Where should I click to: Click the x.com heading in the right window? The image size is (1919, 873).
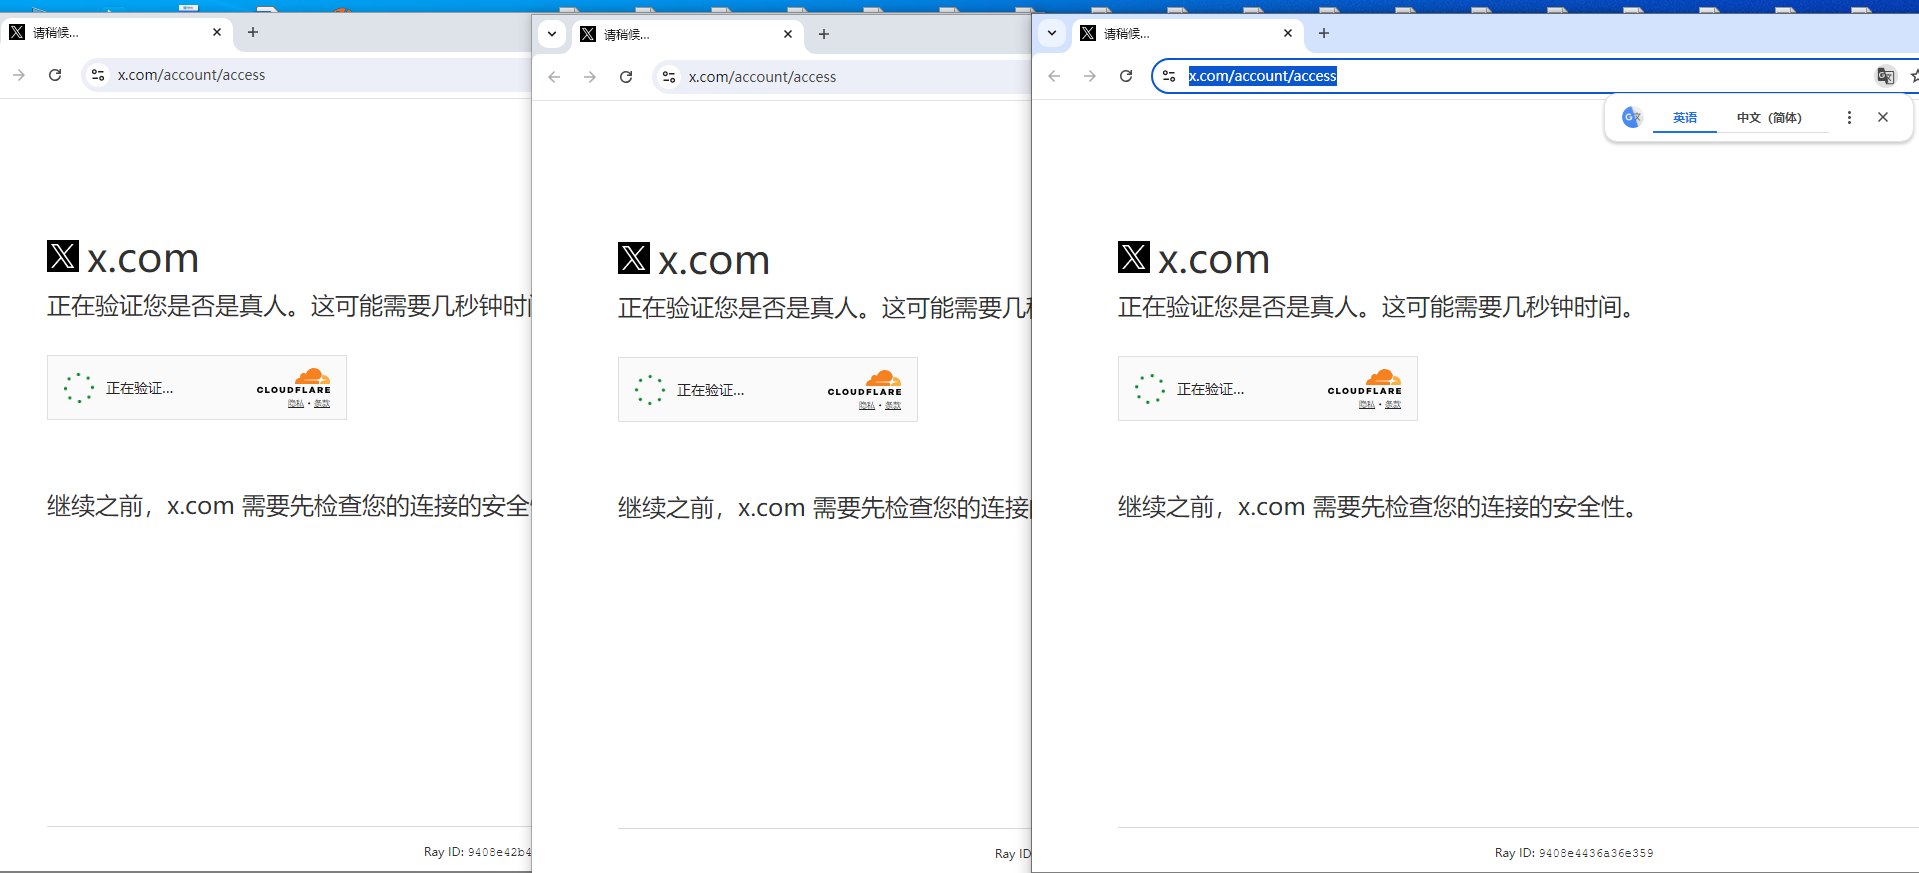pos(1214,260)
